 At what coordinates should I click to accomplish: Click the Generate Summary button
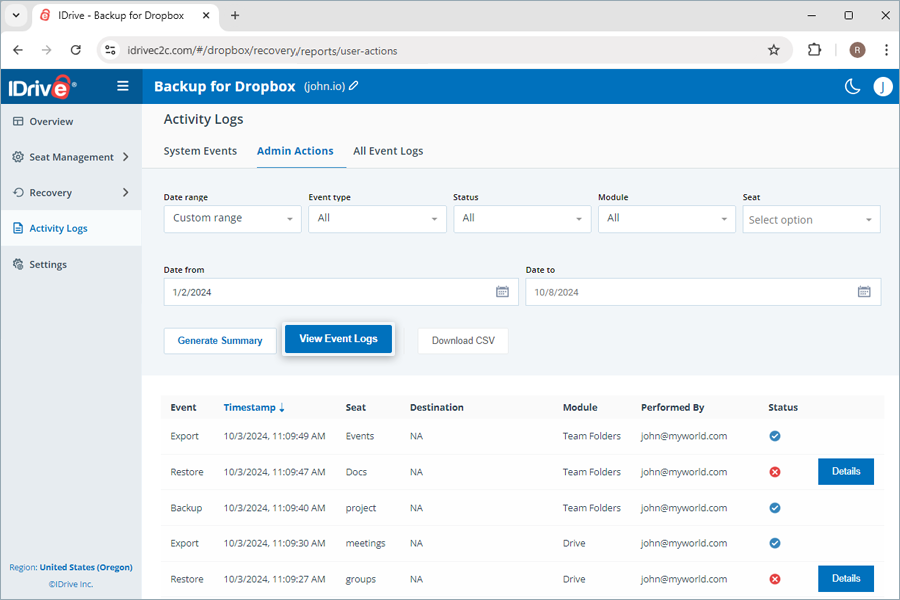click(220, 340)
